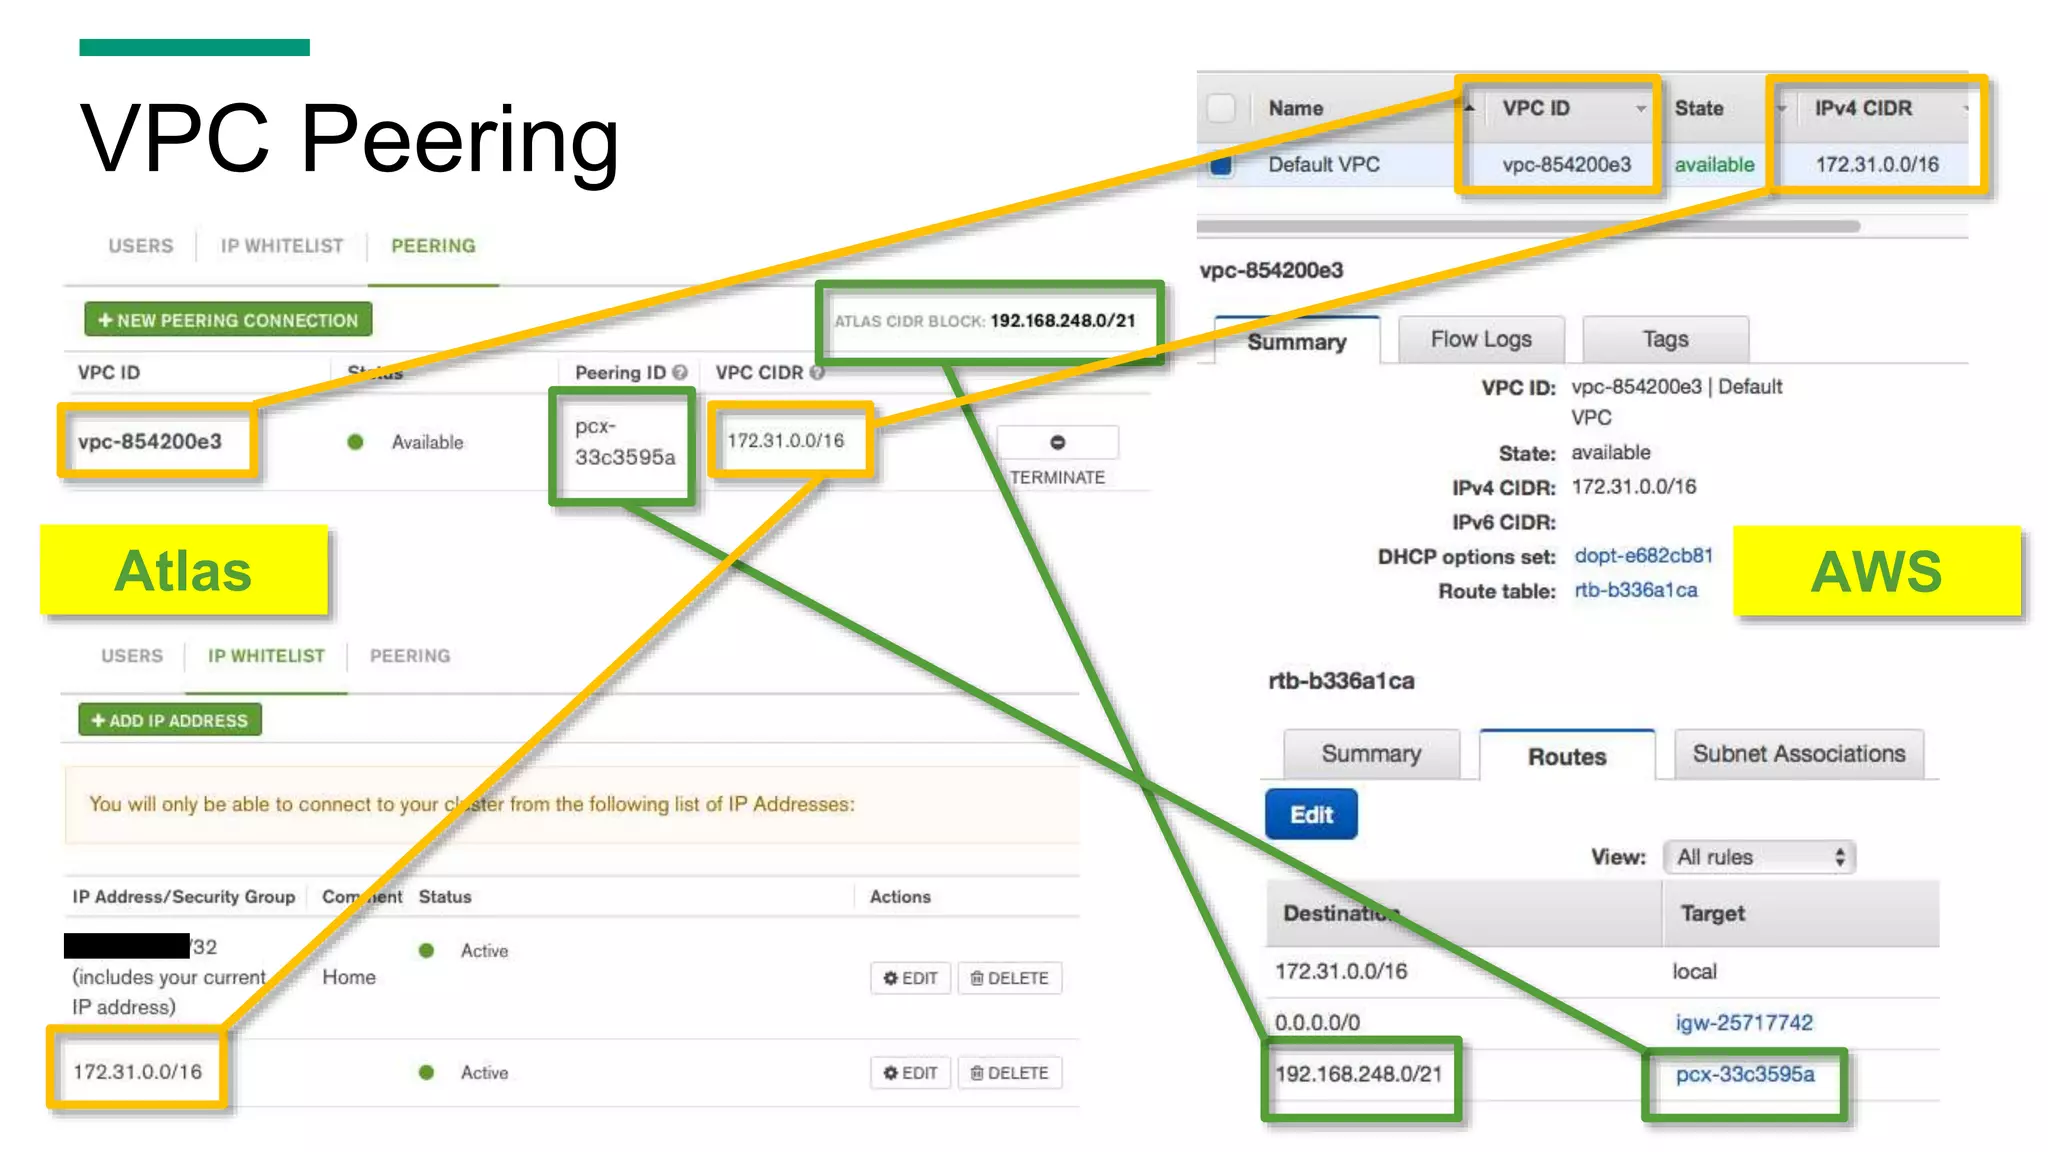The width and height of the screenshot is (2048, 1152).
Task: Open the Flow Logs tab
Action: pyautogui.click(x=1481, y=340)
